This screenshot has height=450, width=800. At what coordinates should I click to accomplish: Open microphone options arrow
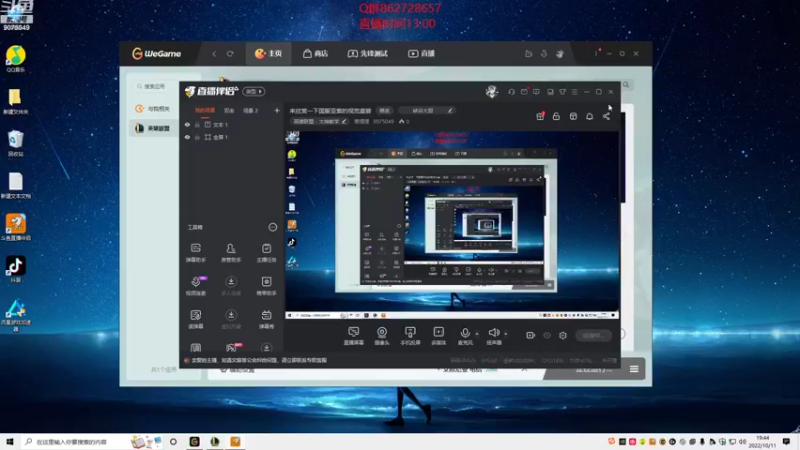click(477, 334)
